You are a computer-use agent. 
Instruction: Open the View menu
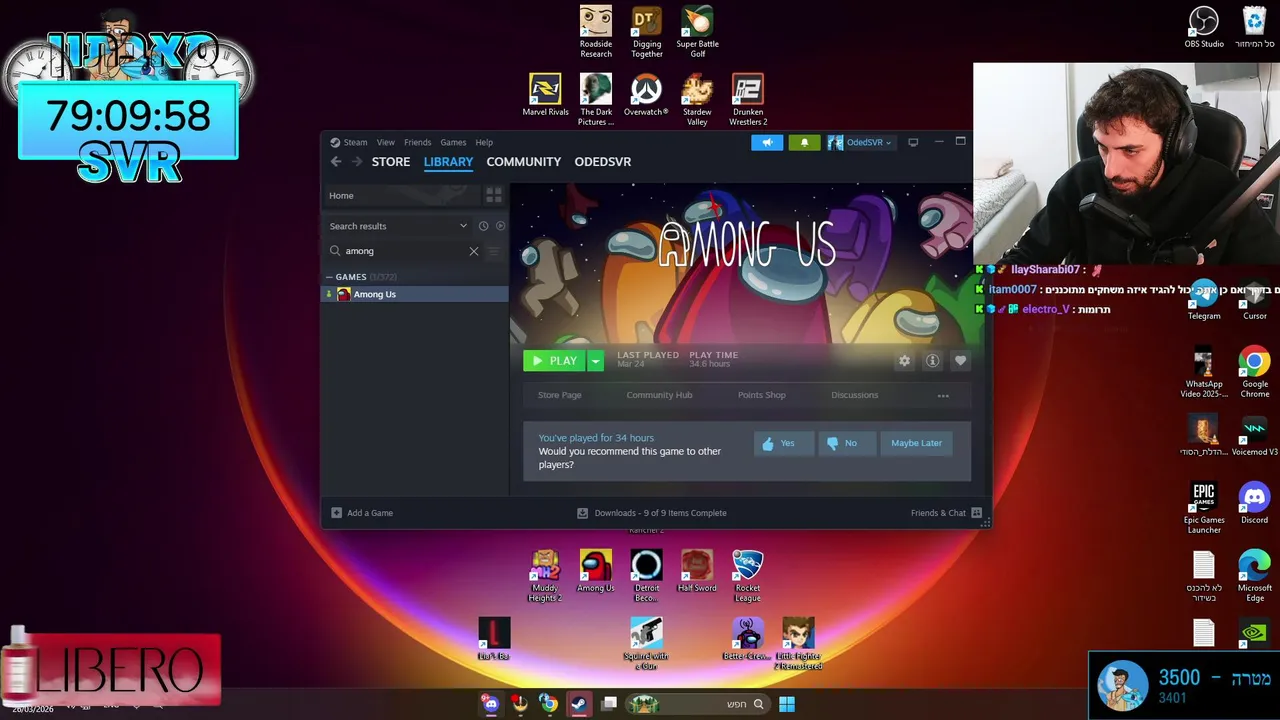coord(385,142)
